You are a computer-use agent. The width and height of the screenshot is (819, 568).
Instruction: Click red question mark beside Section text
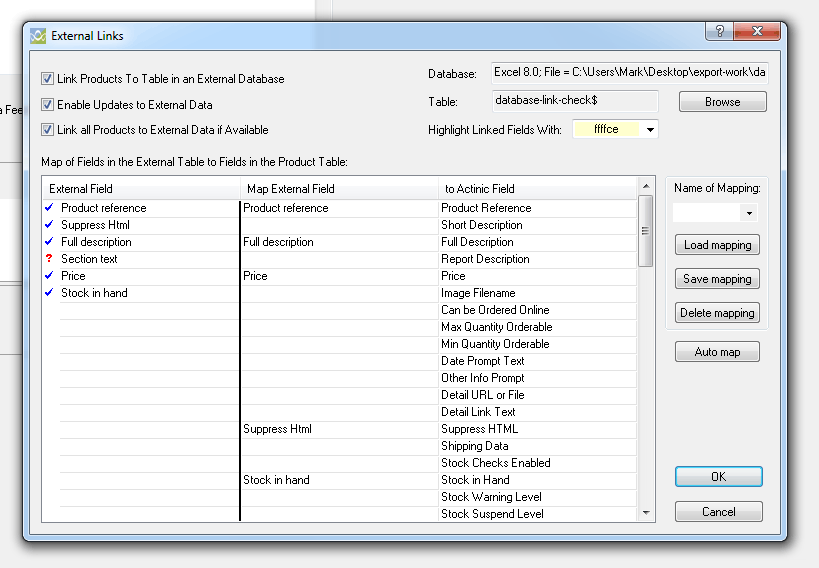click(49, 259)
